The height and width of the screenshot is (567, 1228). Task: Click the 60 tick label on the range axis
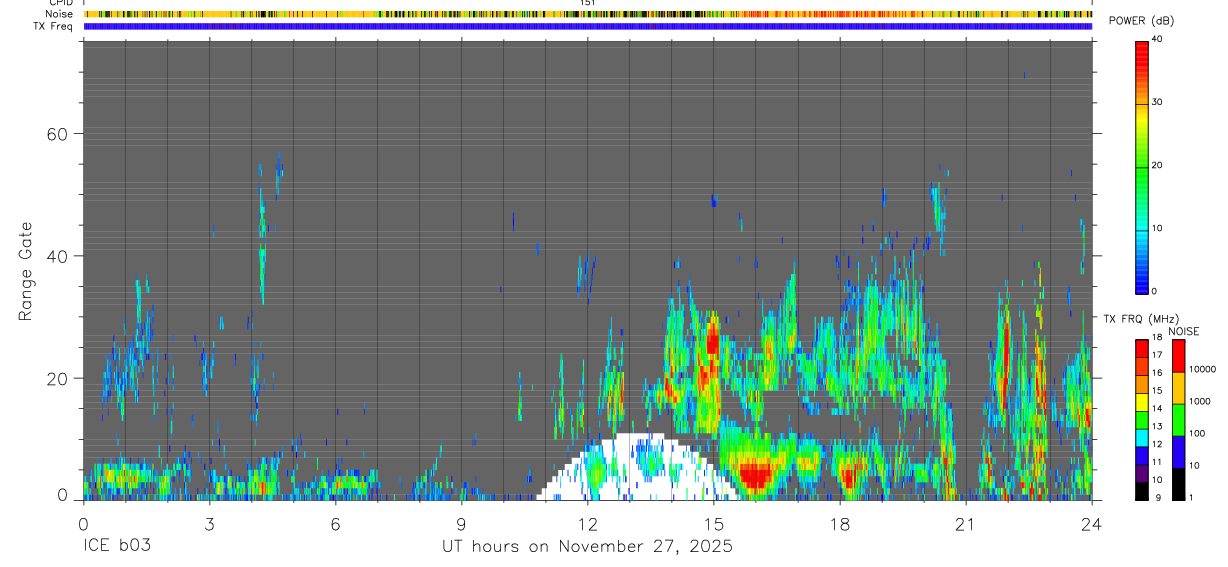point(57,134)
